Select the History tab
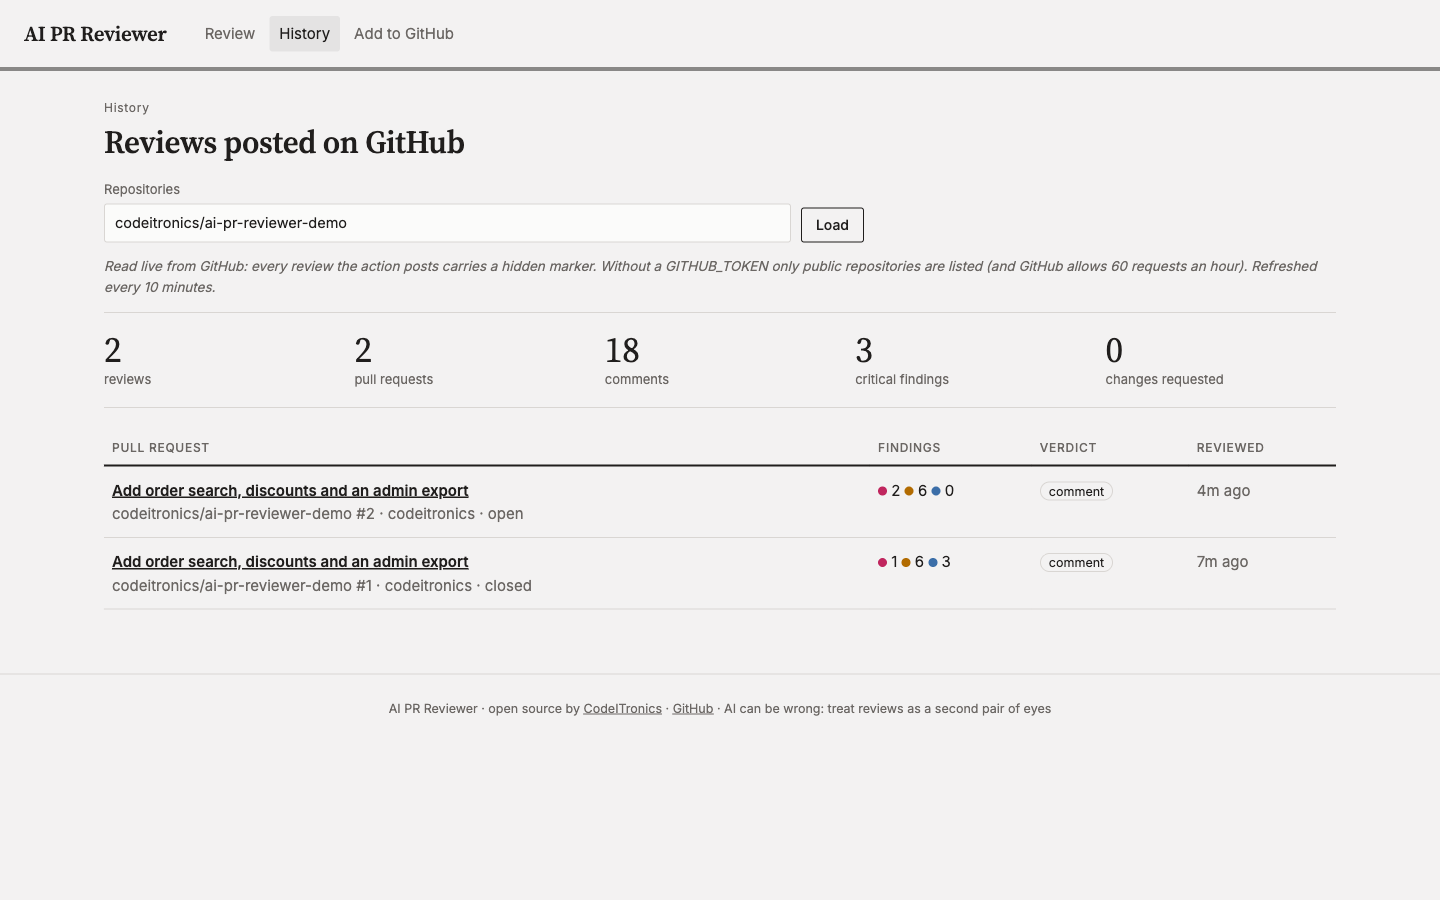The image size is (1440, 900). (x=304, y=34)
